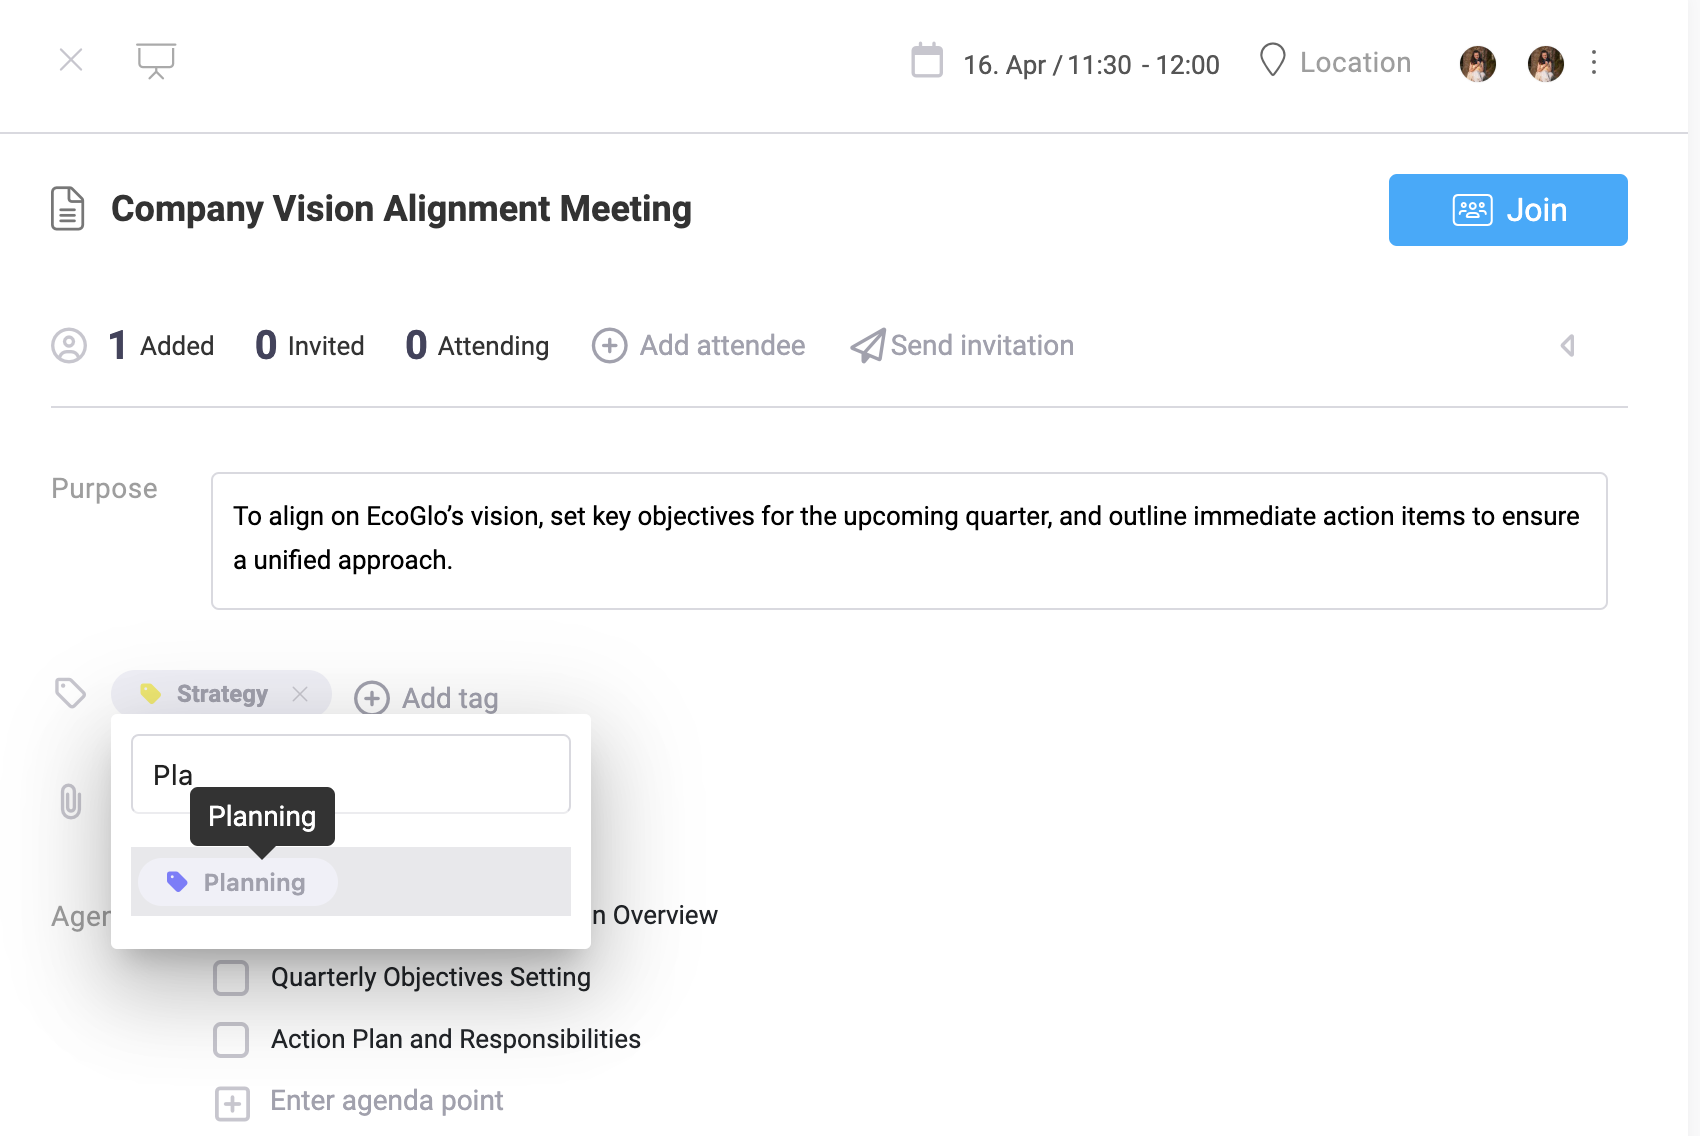The height and width of the screenshot is (1136, 1700).
Task: Remove the Strategy tag with its X
Action: tap(300, 694)
